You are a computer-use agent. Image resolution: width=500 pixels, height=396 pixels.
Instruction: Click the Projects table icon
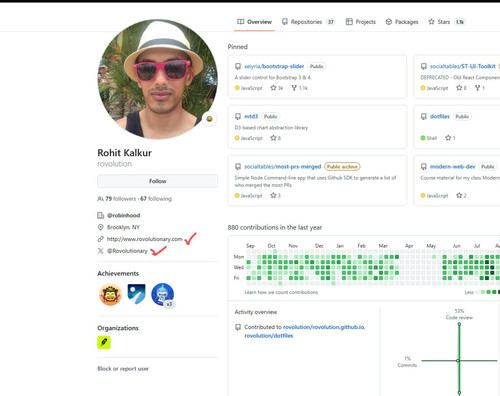349,22
